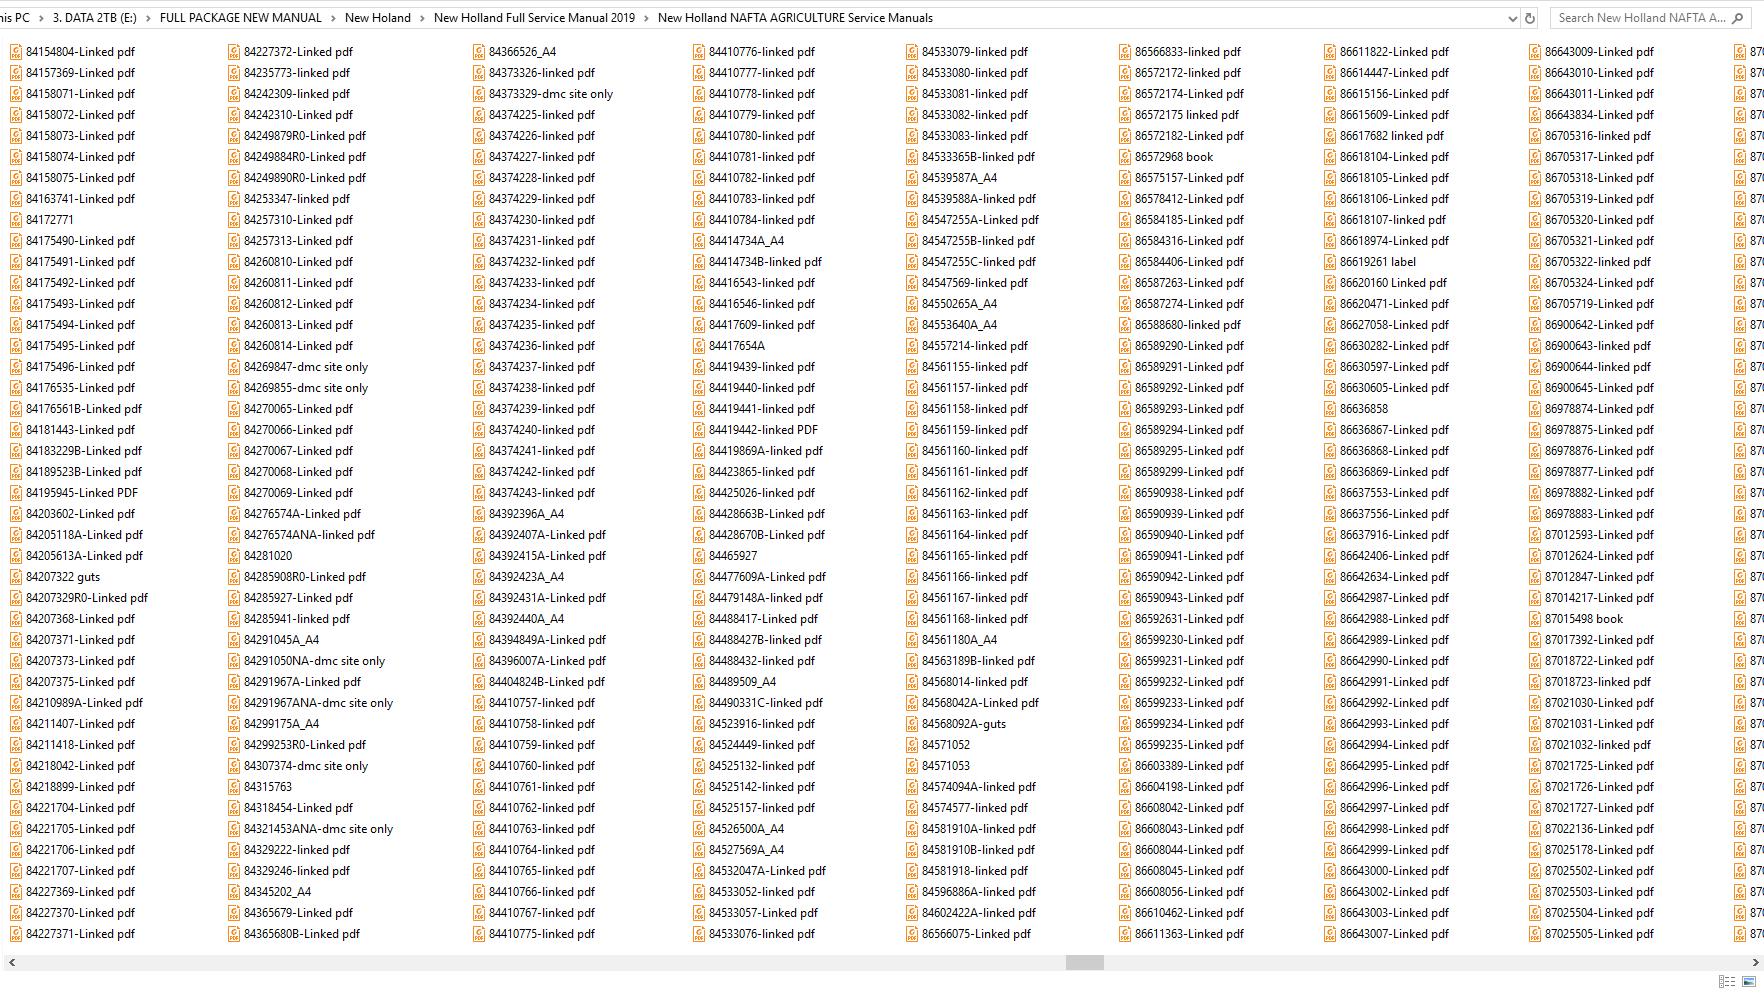This screenshot has height=993, width=1764.
Task: Select the PDF icon of 84291050NA-dmc site only
Action: [234, 661]
